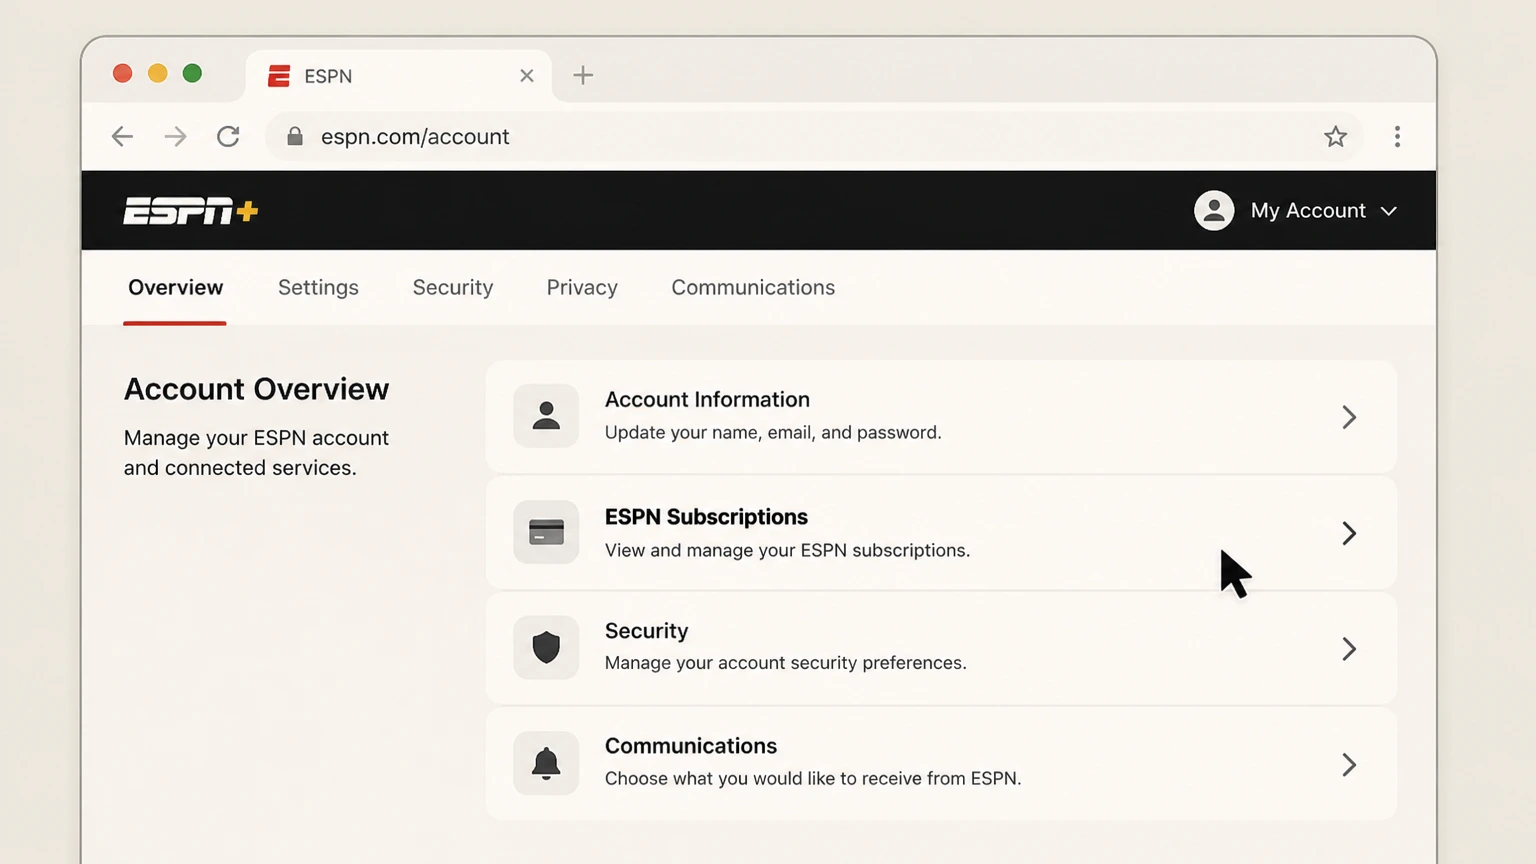Open the browser three-dot menu
This screenshot has width=1536, height=864.
1397,137
